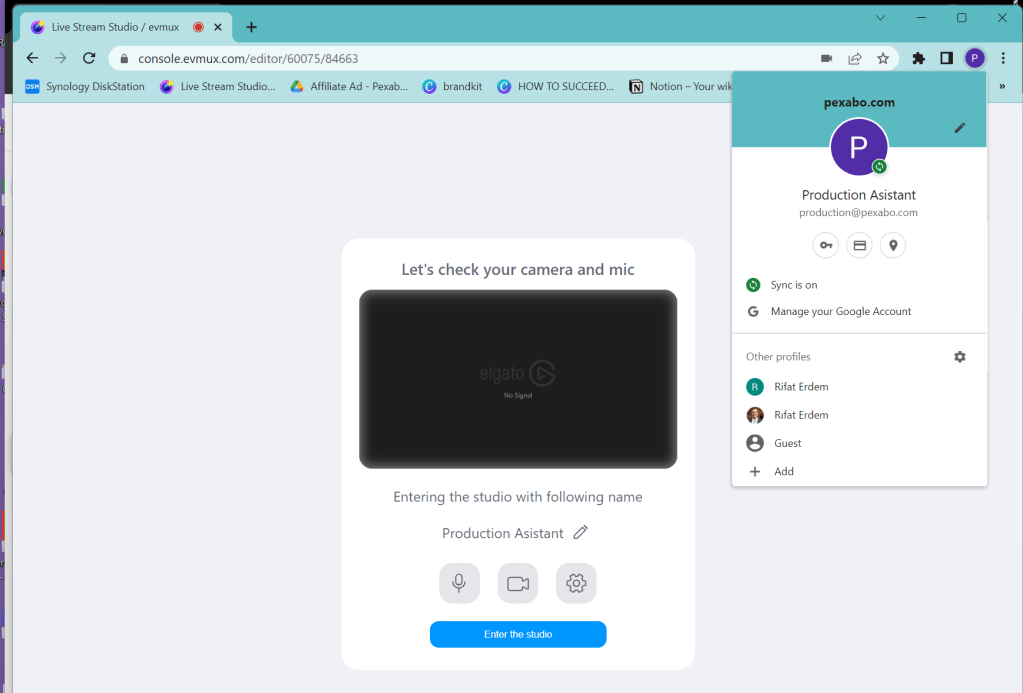1023x693 pixels.
Task: Reload the evmux page
Action: tap(89, 59)
